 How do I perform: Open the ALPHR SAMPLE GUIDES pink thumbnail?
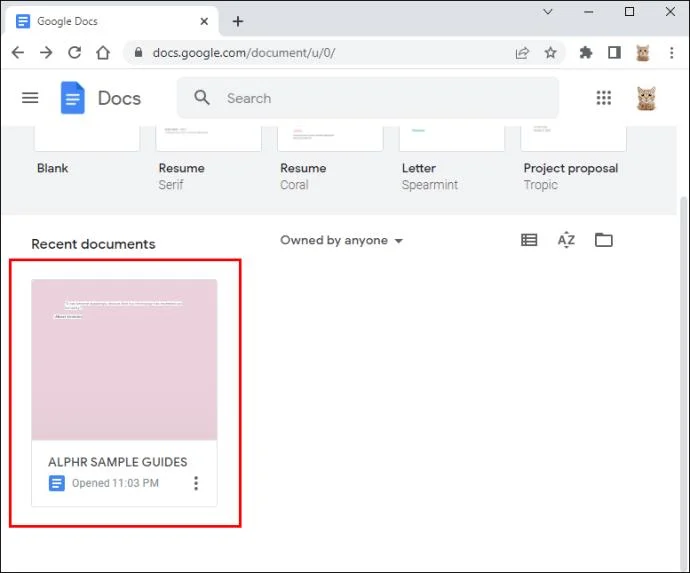[124, 360]
